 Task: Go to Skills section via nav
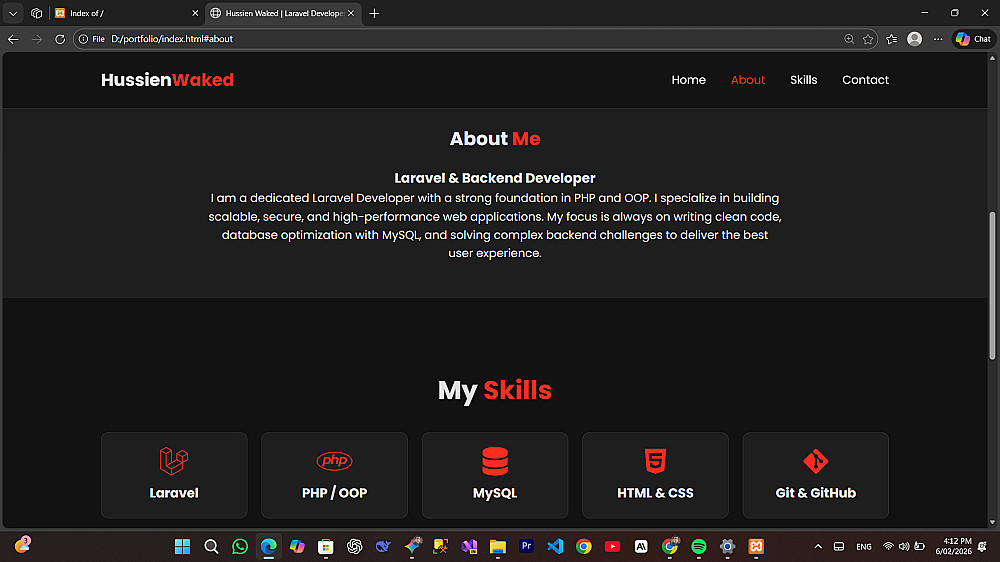[804, 80]
